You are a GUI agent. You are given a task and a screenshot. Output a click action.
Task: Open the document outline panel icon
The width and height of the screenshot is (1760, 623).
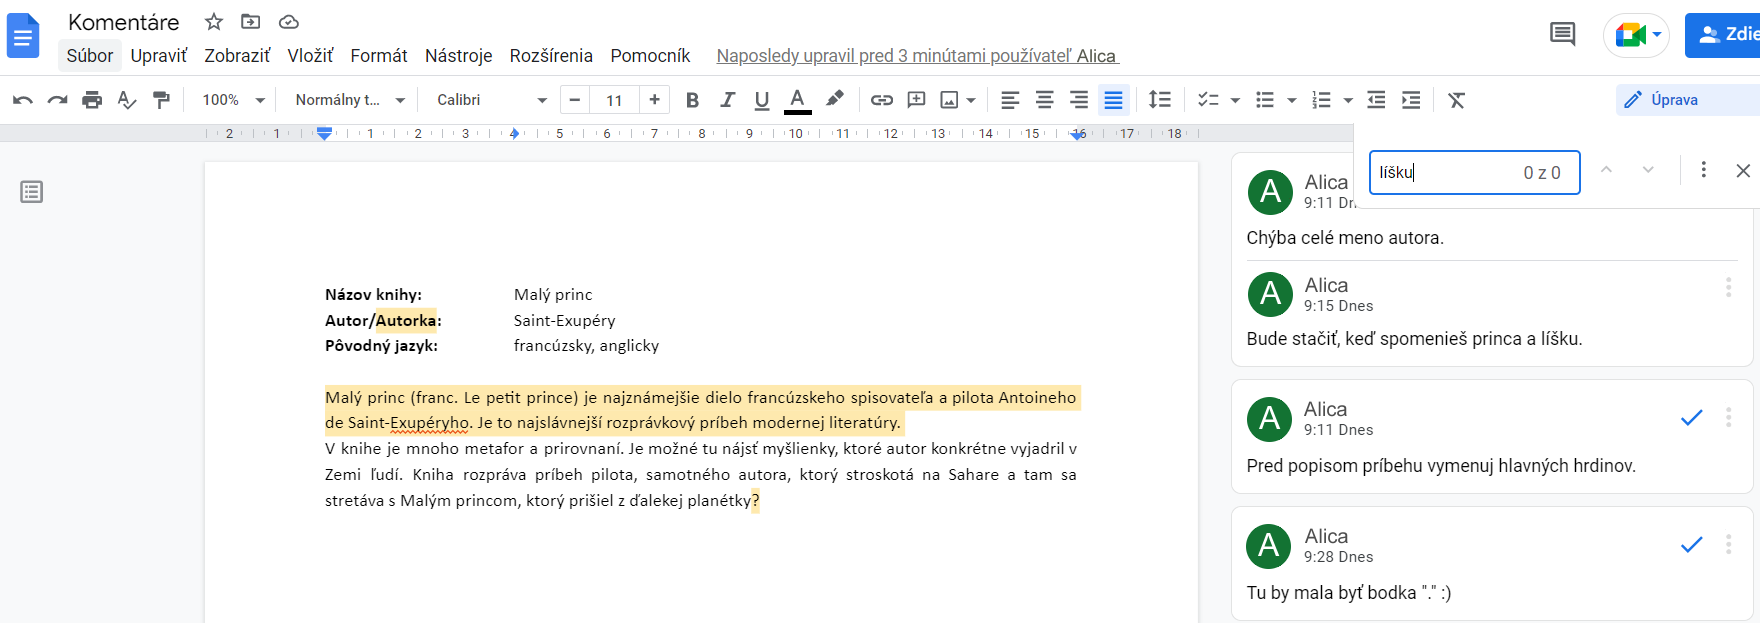[32, 192]
